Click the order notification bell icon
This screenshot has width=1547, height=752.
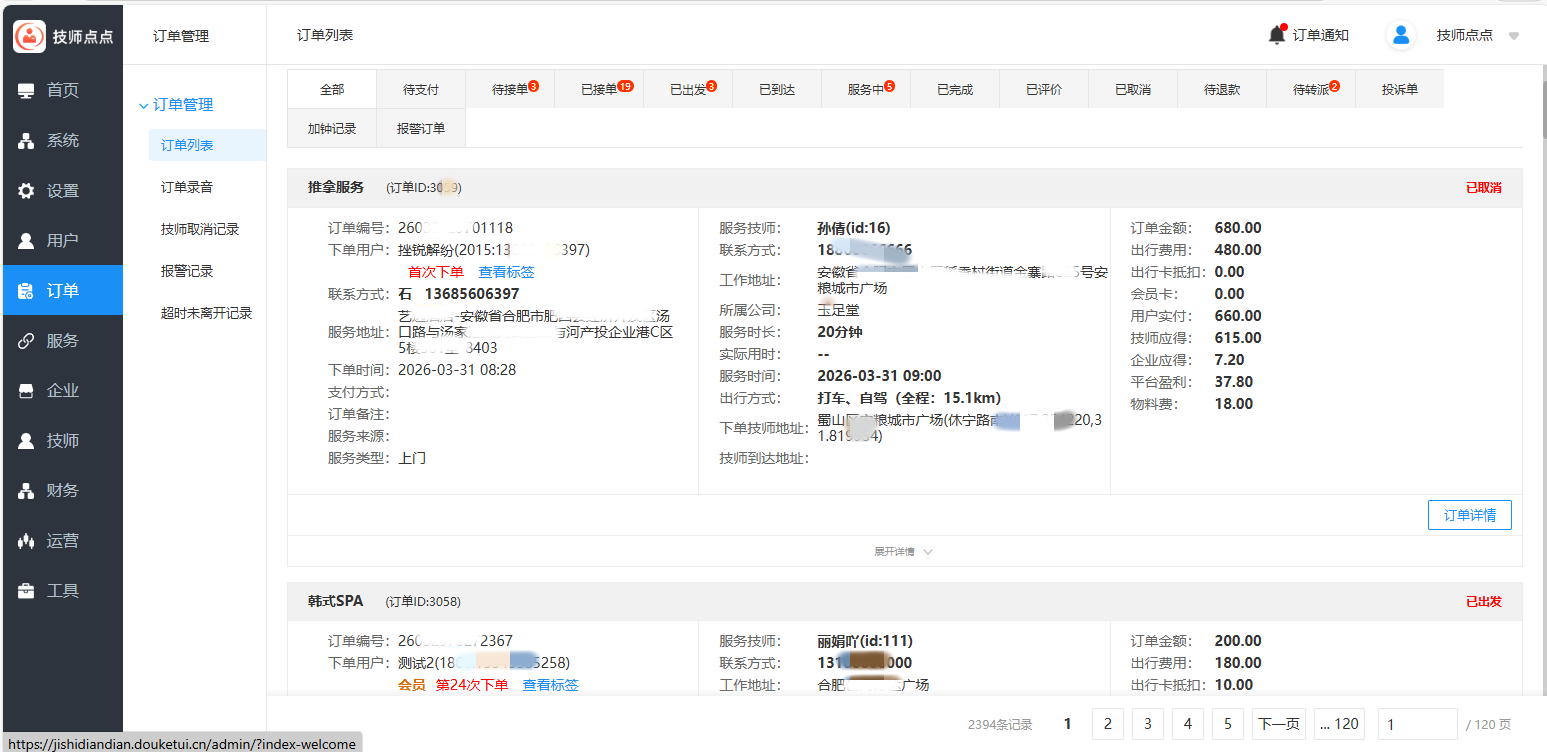point(1277,35)
